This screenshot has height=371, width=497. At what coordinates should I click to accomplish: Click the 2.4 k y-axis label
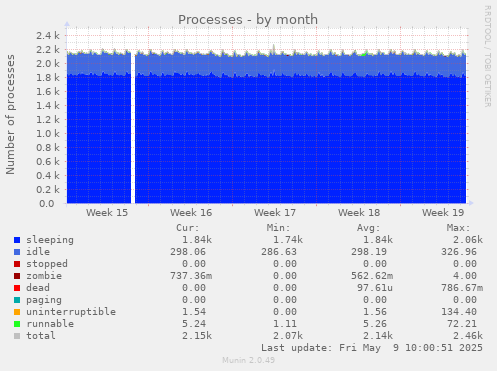48,36
